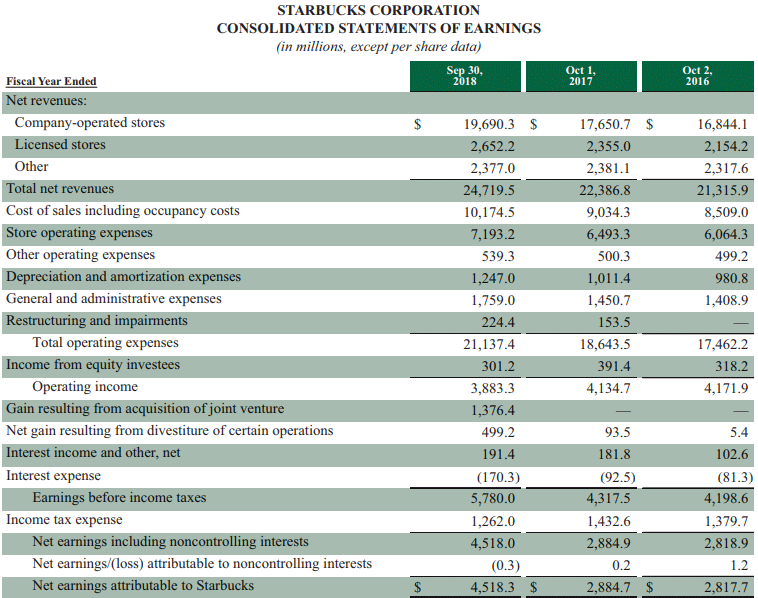This screenshot has width=758, height=598.
Task: Select 'Earnings before income taxes' label
Action: pyautogui.click(x=119, y=497)
